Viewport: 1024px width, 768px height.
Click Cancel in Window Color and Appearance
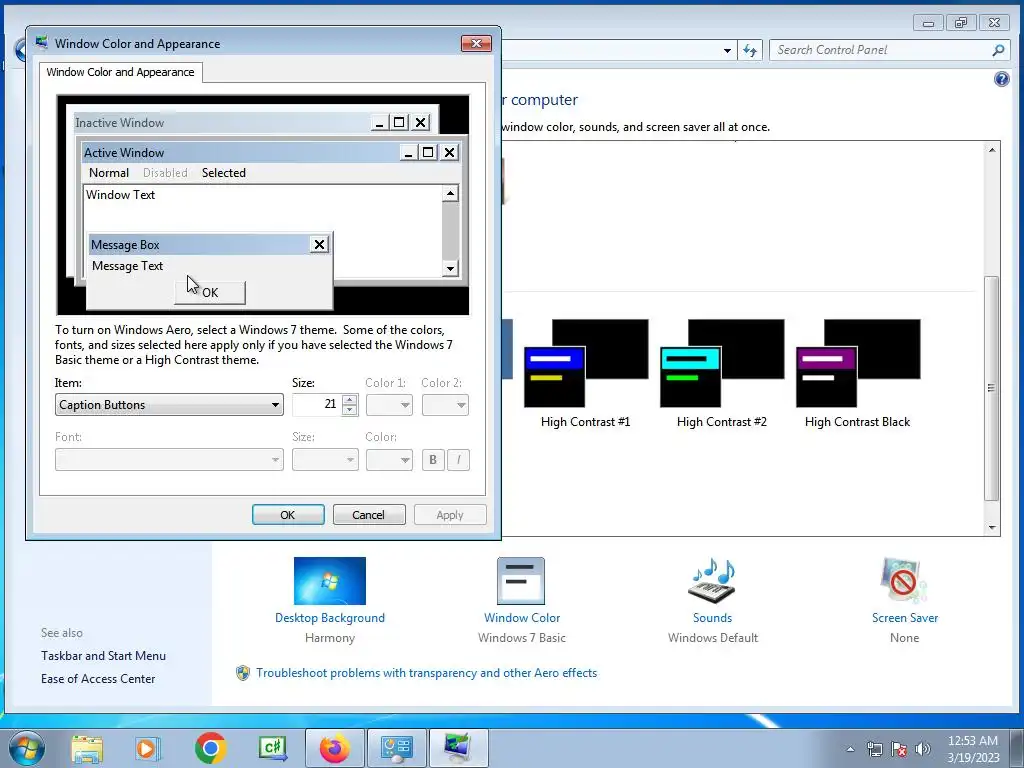pos(369,515)
